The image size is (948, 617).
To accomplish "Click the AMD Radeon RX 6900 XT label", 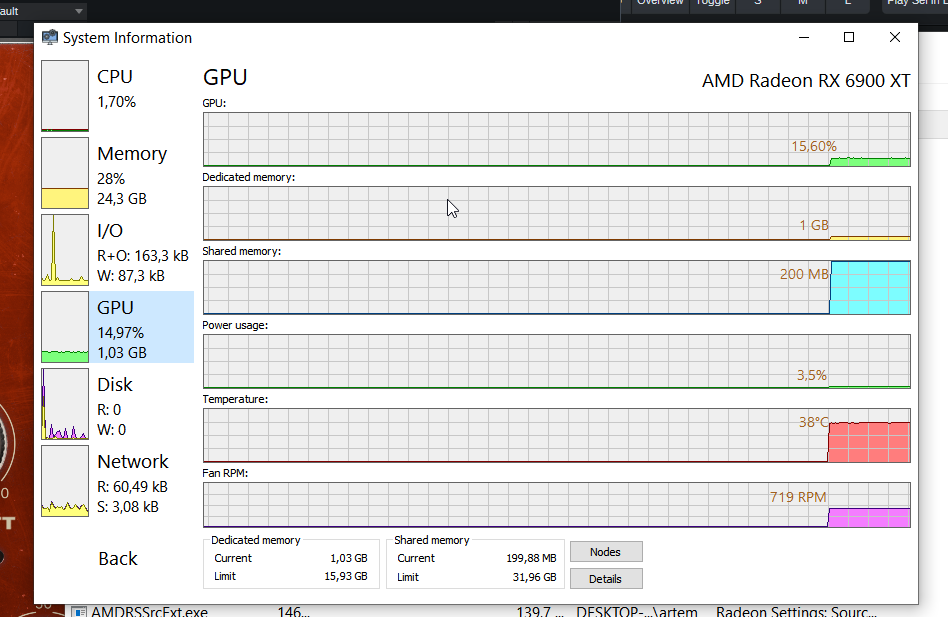I will (x=806, y=80).
